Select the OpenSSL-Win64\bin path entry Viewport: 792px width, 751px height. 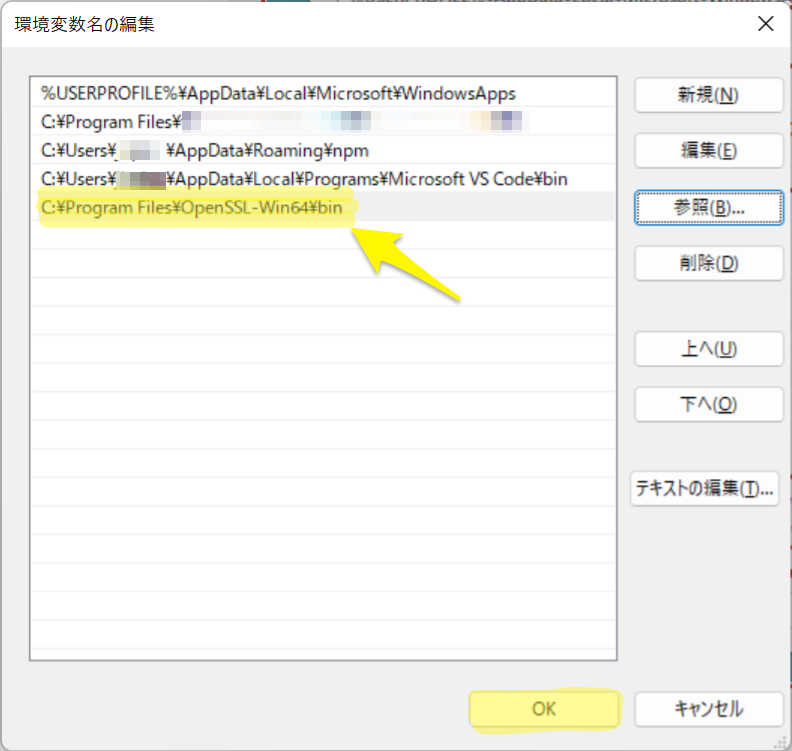tap(323, 207)
